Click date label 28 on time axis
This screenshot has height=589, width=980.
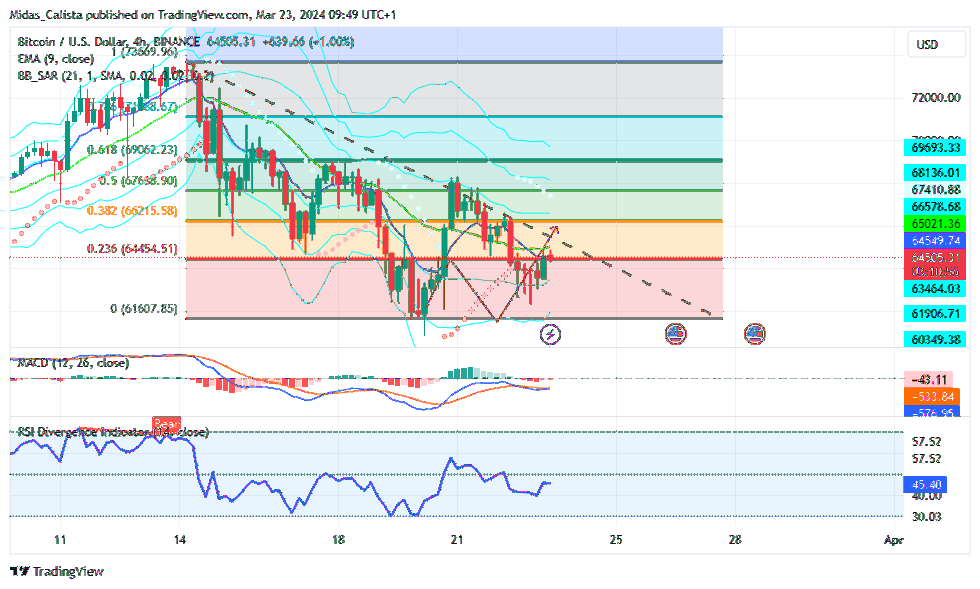735,540
